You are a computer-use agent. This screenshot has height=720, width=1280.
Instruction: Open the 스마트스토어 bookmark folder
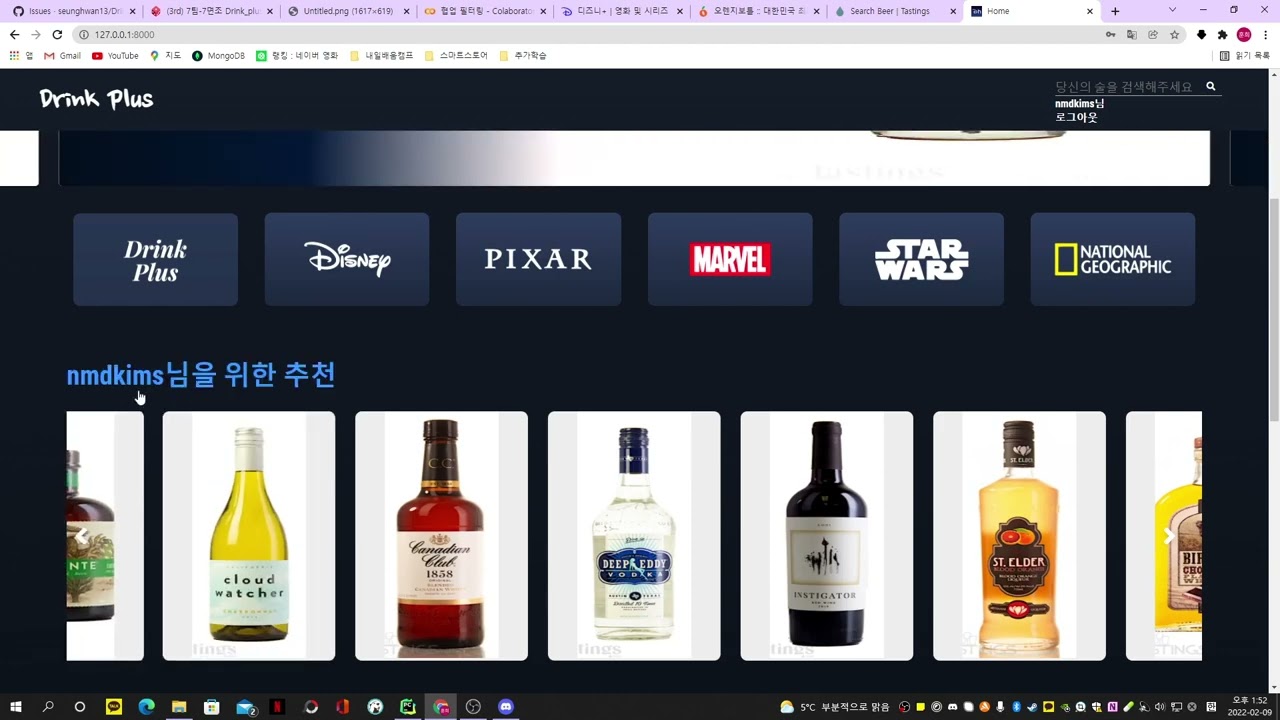(x=456, y=56)
